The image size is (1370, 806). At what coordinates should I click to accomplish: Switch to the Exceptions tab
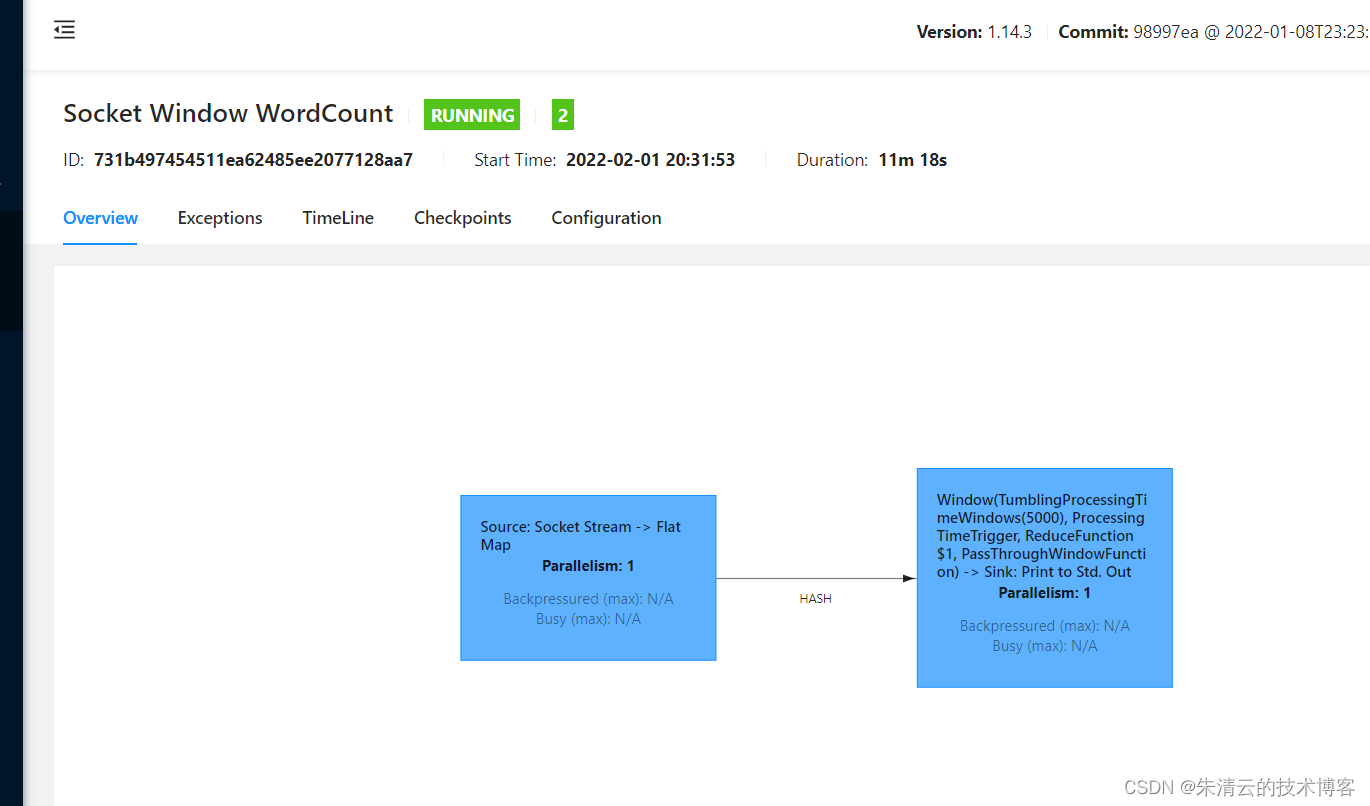coord(220,218)
